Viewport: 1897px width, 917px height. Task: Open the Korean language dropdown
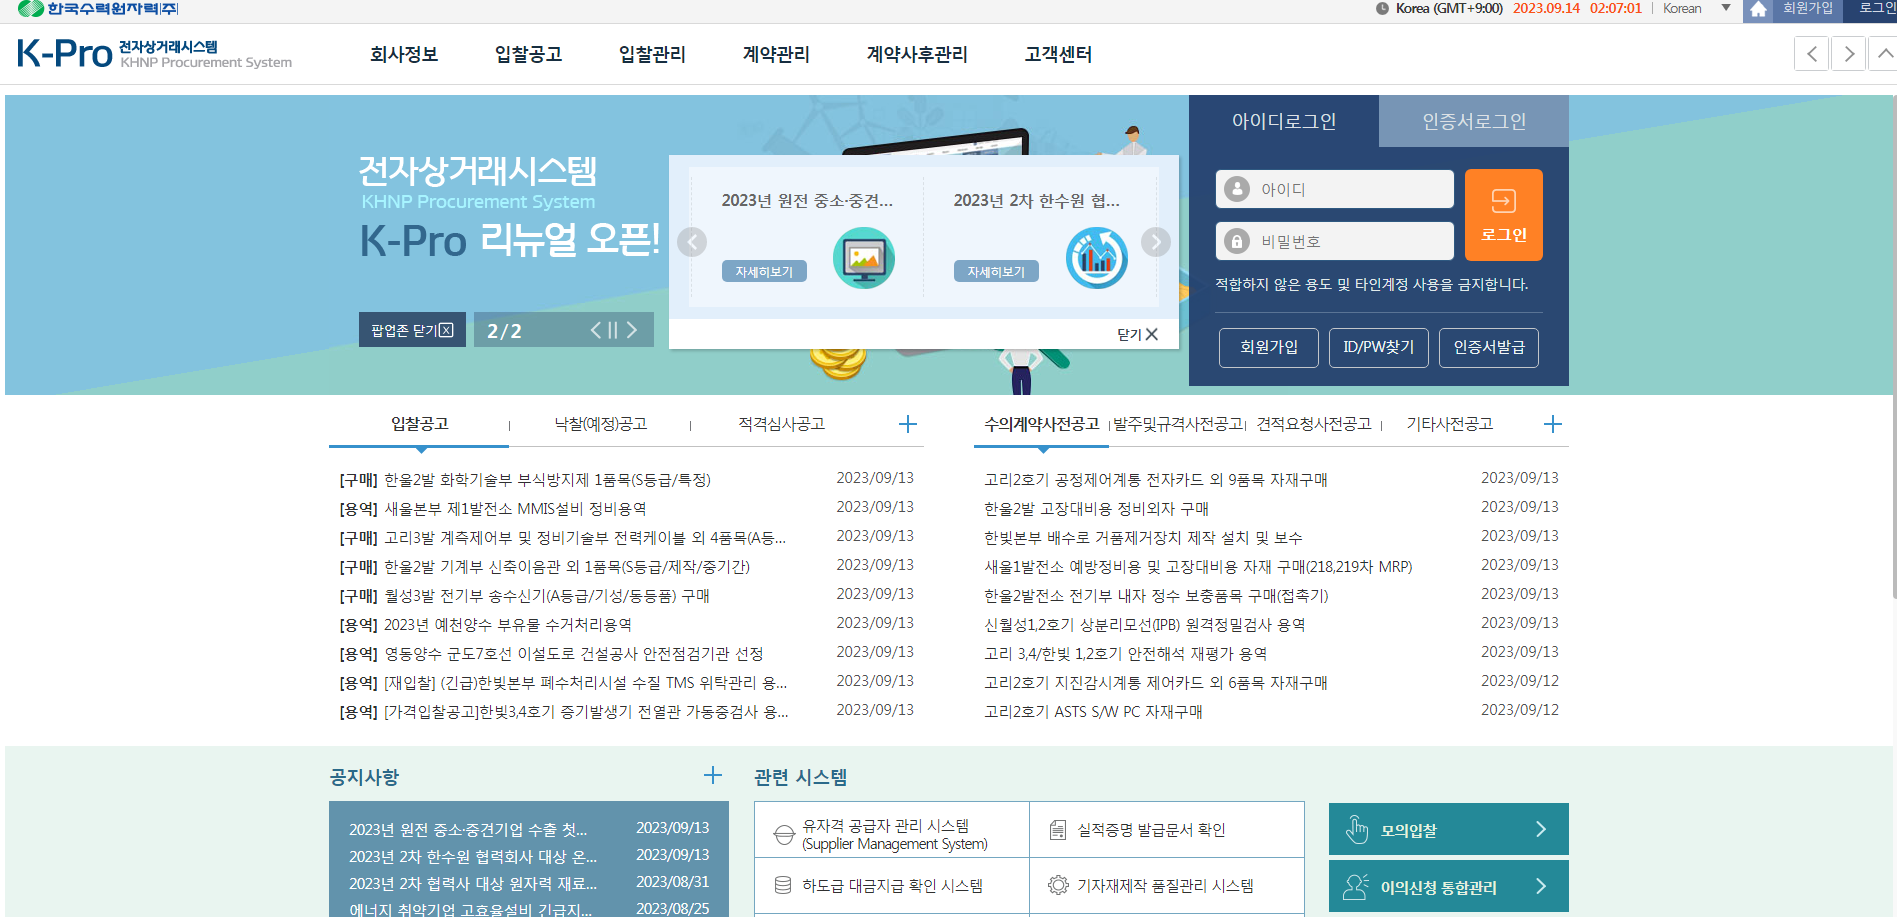(x=1696, y=8)
